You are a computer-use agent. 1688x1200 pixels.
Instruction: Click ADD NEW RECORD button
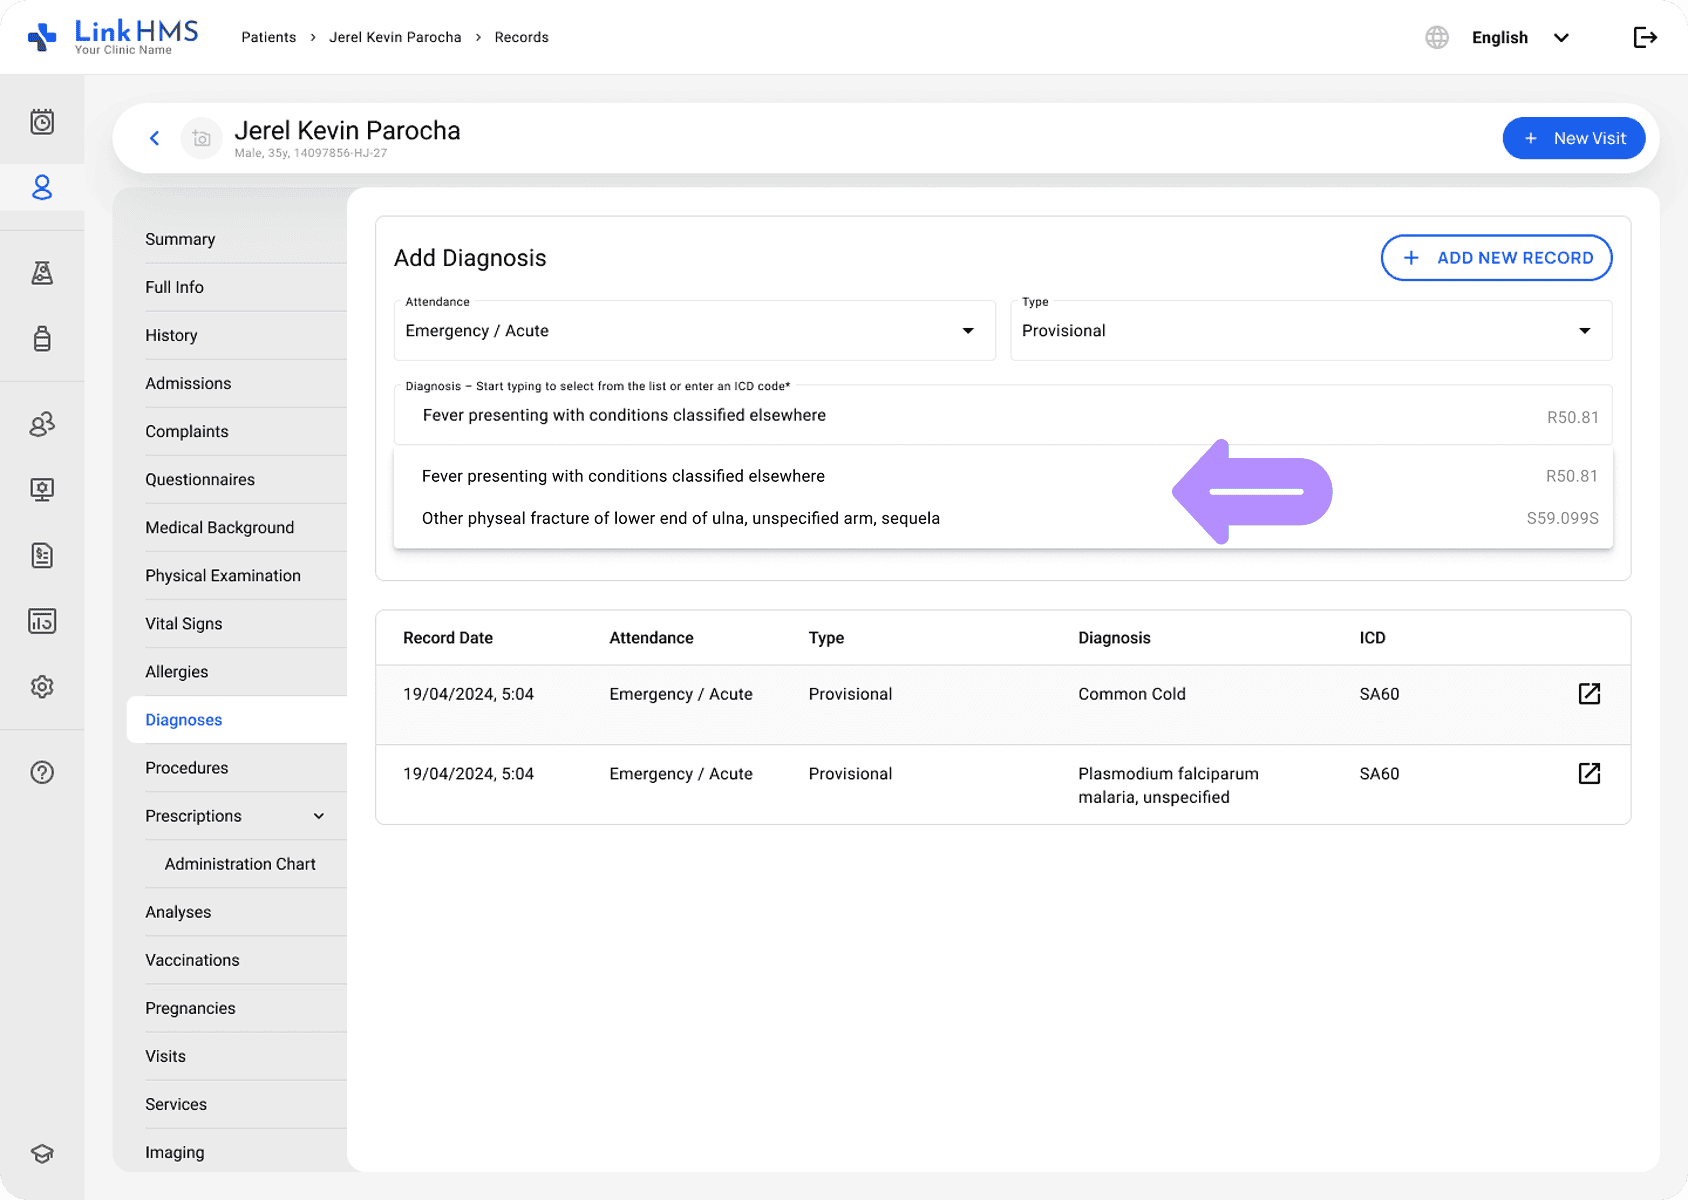tap(1496, 258)
